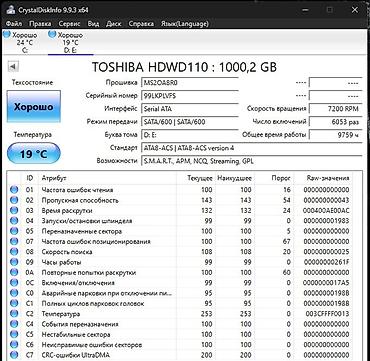Viewport: 370px width, 361px height.
Task: Open the Справка menu
Action: click(x=141, y=24)
